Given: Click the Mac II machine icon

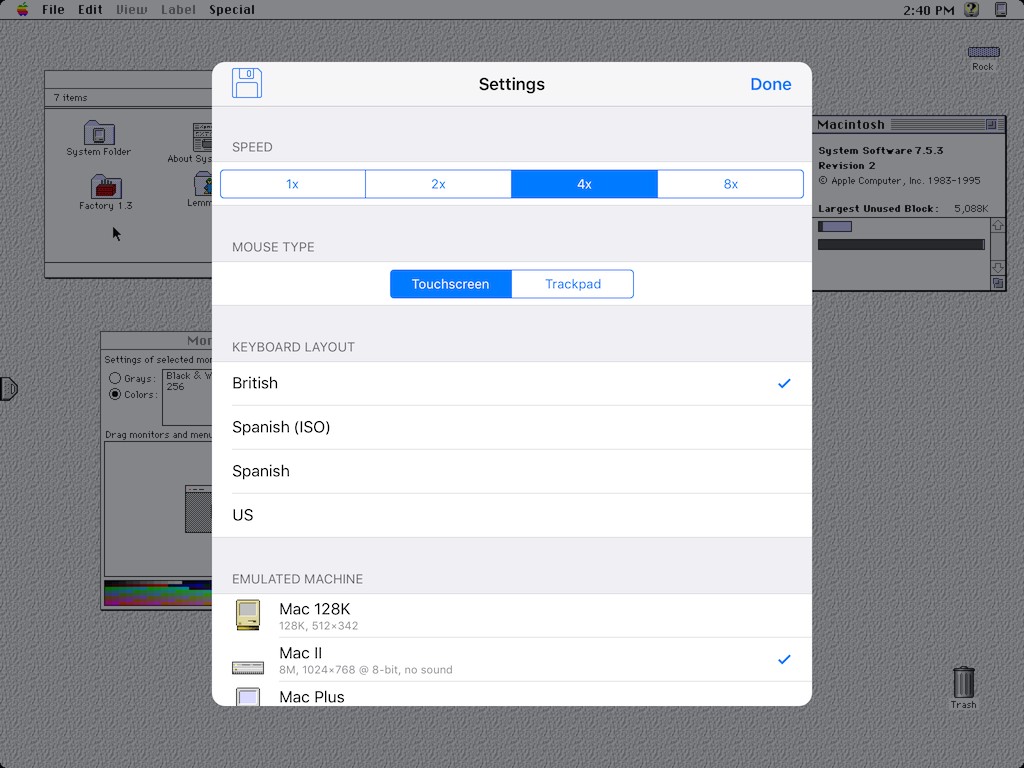Looking at the screenshot, I should click(248, 667).
